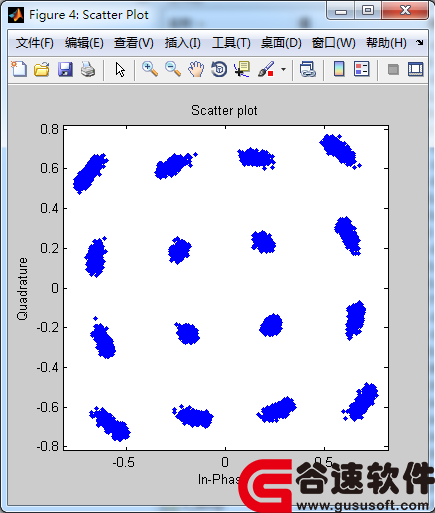Open the 编辑(E) menu
The image size is (435, 513).
pyautogui.click(x=84, y=43)
